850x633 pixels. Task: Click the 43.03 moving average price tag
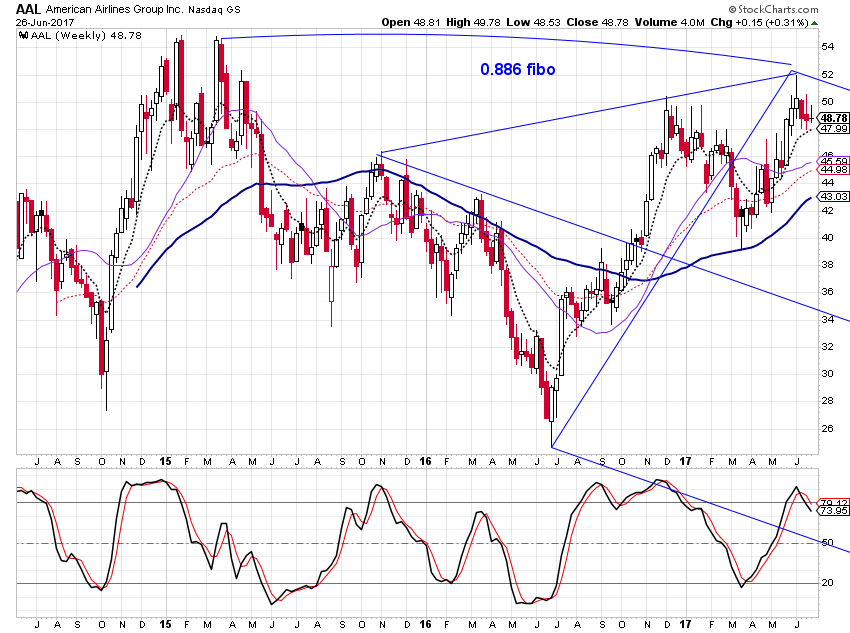coord(834,196)
